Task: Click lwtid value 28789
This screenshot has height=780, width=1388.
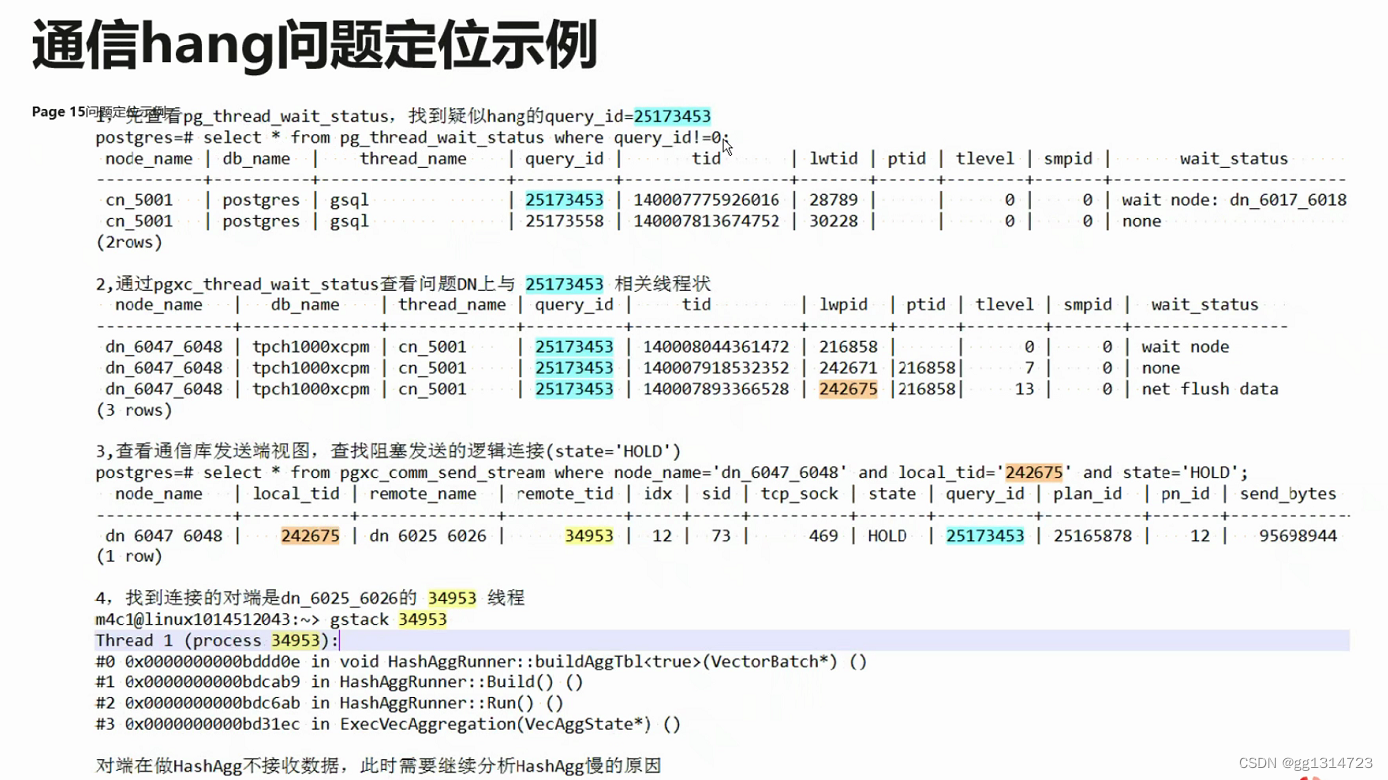Action: point(833,200)
